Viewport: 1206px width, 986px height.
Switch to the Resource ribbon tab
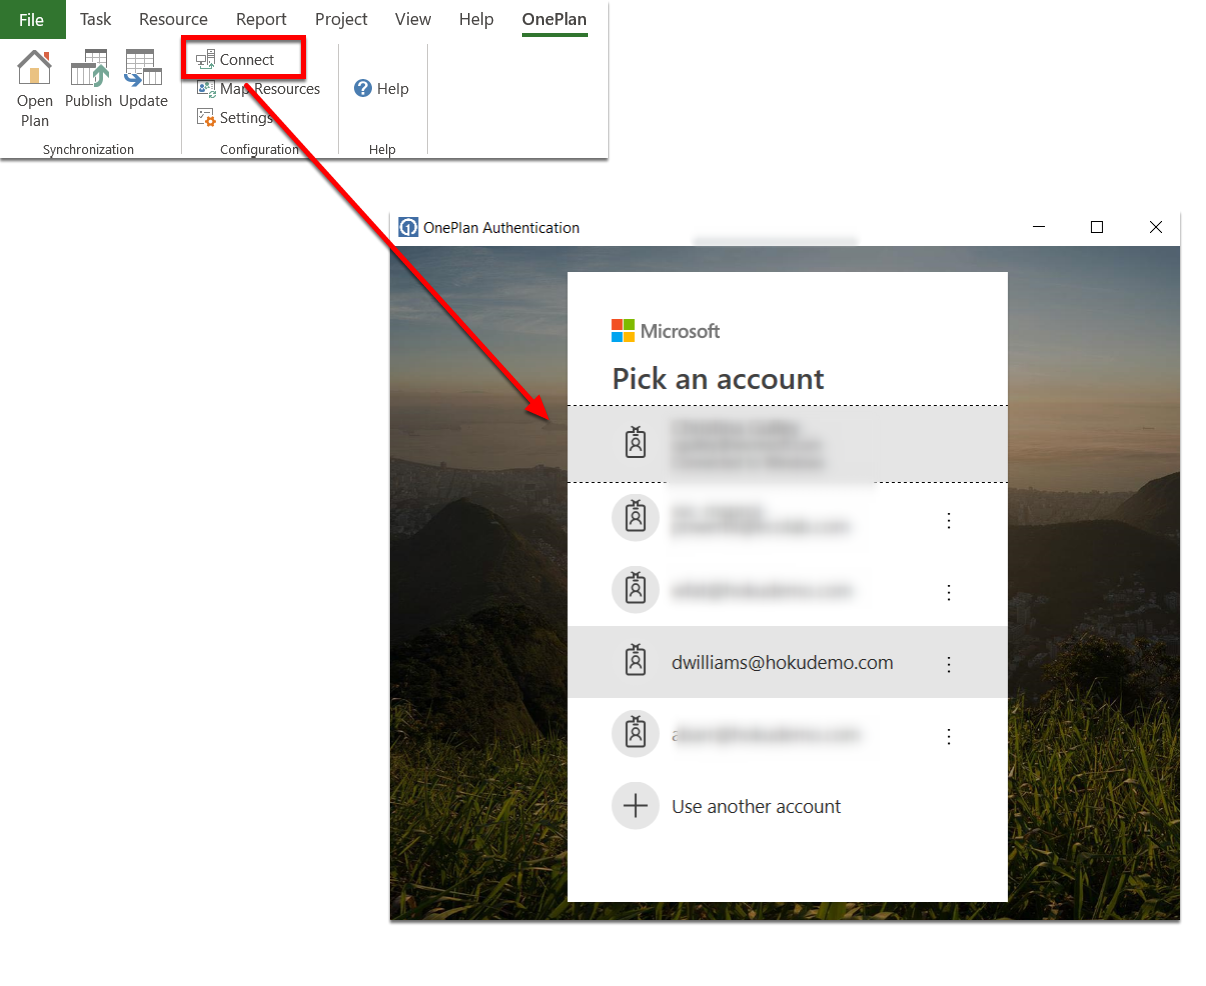pyautogui.click(x=173, y=19)
